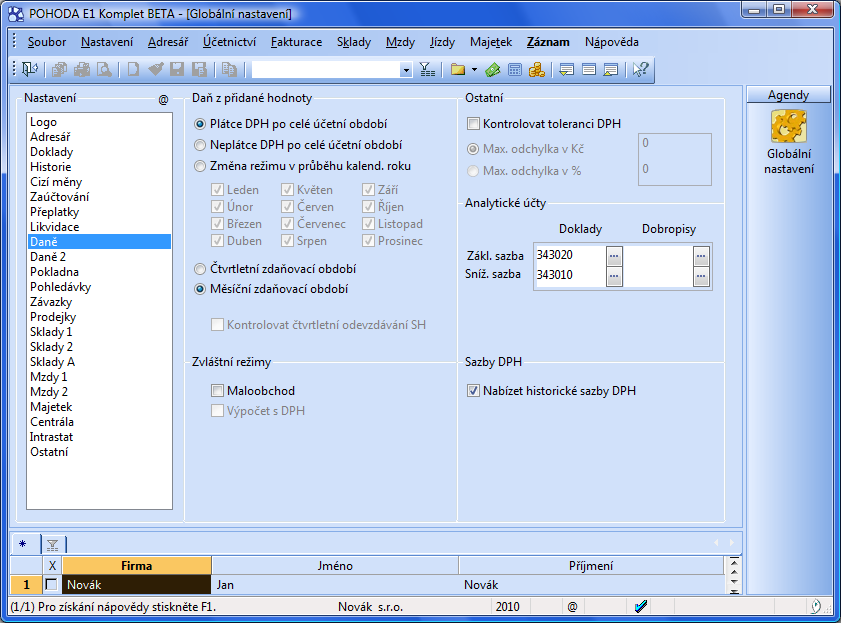Open the Záznam menu
Viewport: 841px width, 623px height.
pyautogui.click(x=548, y=42)
